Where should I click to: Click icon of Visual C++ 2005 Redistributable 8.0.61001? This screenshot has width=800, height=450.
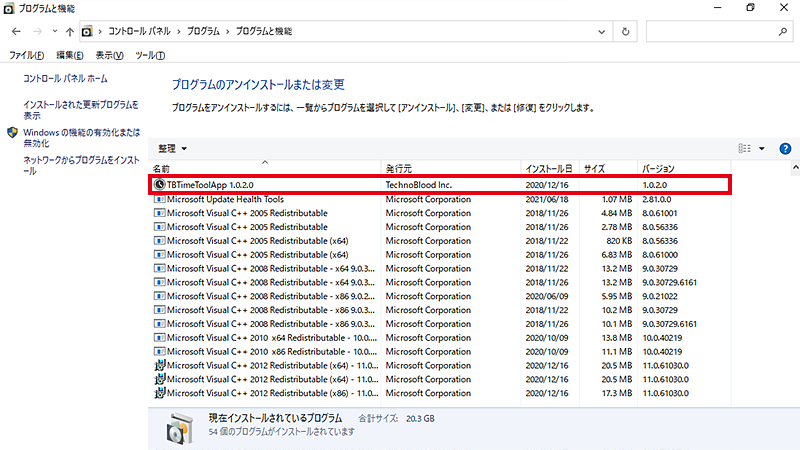coord(160,213)
